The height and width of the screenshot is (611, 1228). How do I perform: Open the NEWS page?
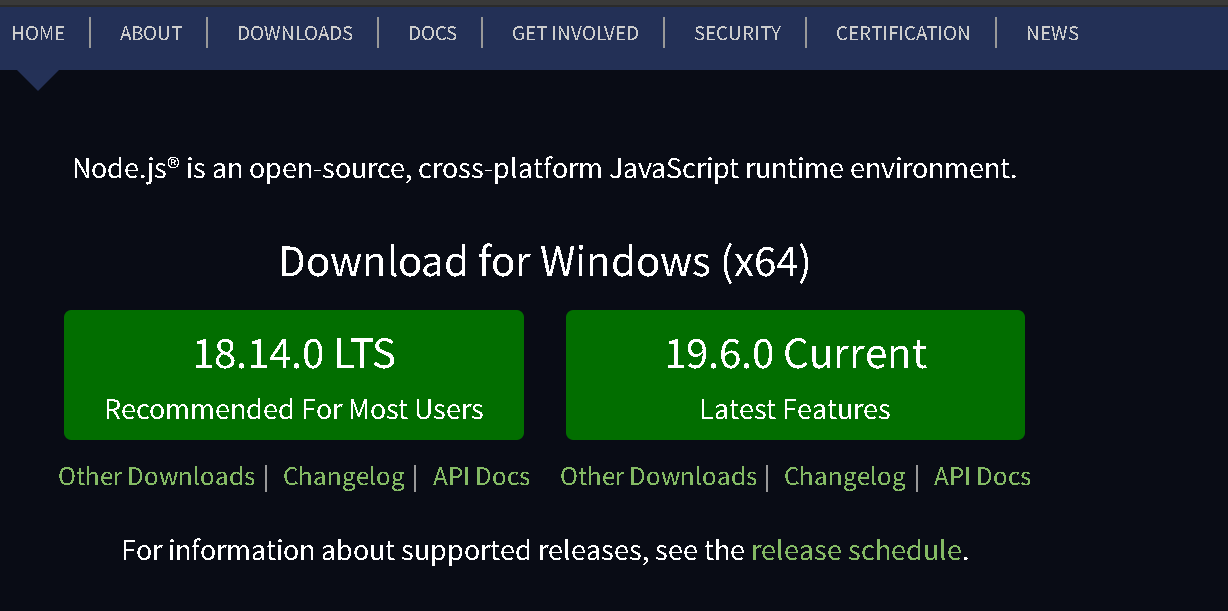pos(1052,33)
